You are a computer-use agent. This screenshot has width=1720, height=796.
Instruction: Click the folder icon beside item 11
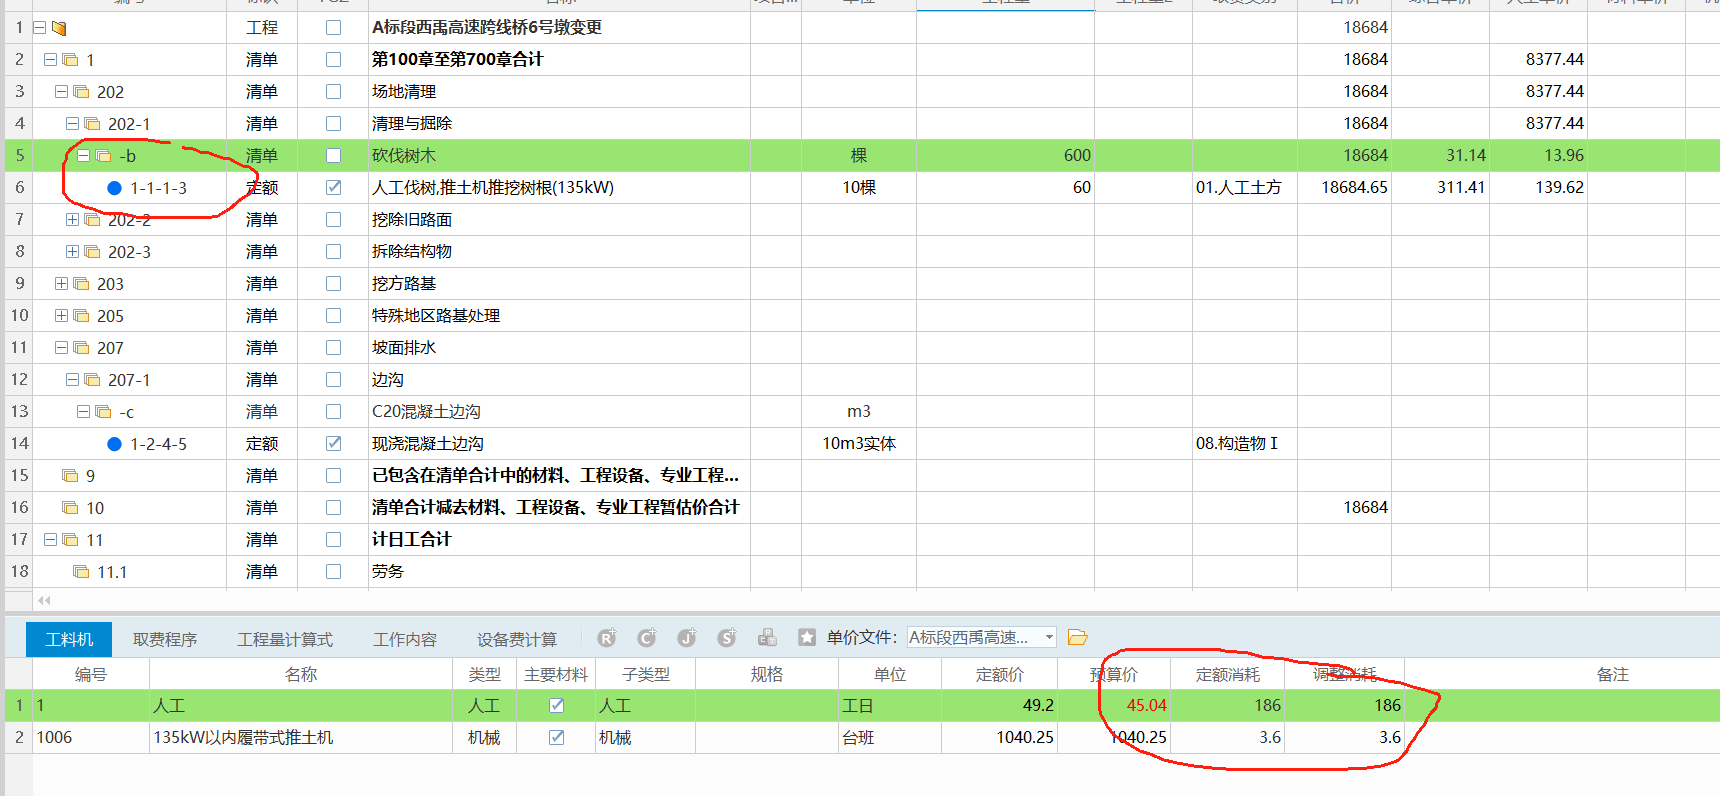[70, 540]
